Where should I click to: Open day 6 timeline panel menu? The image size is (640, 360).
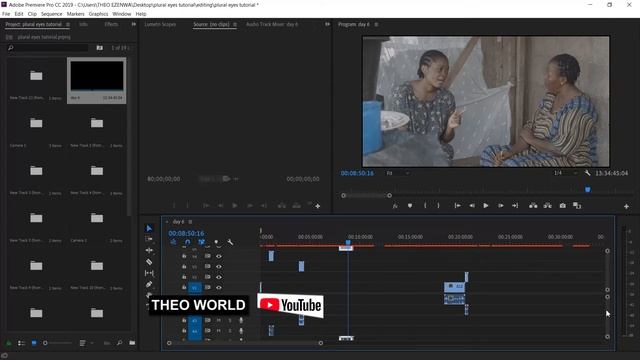point(190,222)
